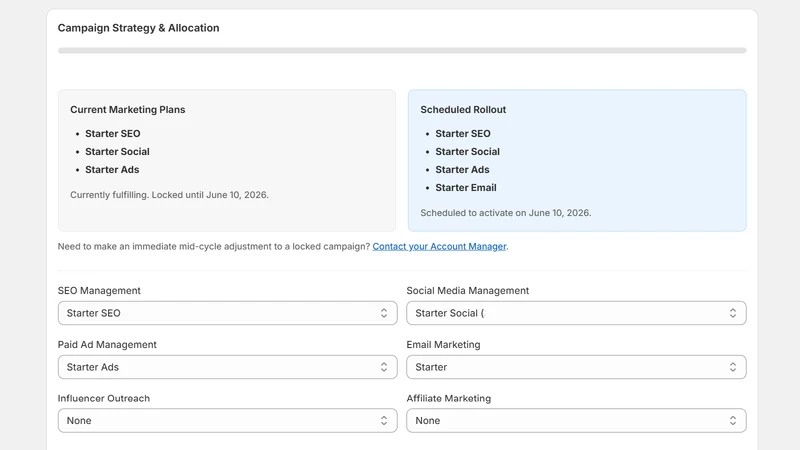Select the Scheduled Rollout heading

pos(463,110)
